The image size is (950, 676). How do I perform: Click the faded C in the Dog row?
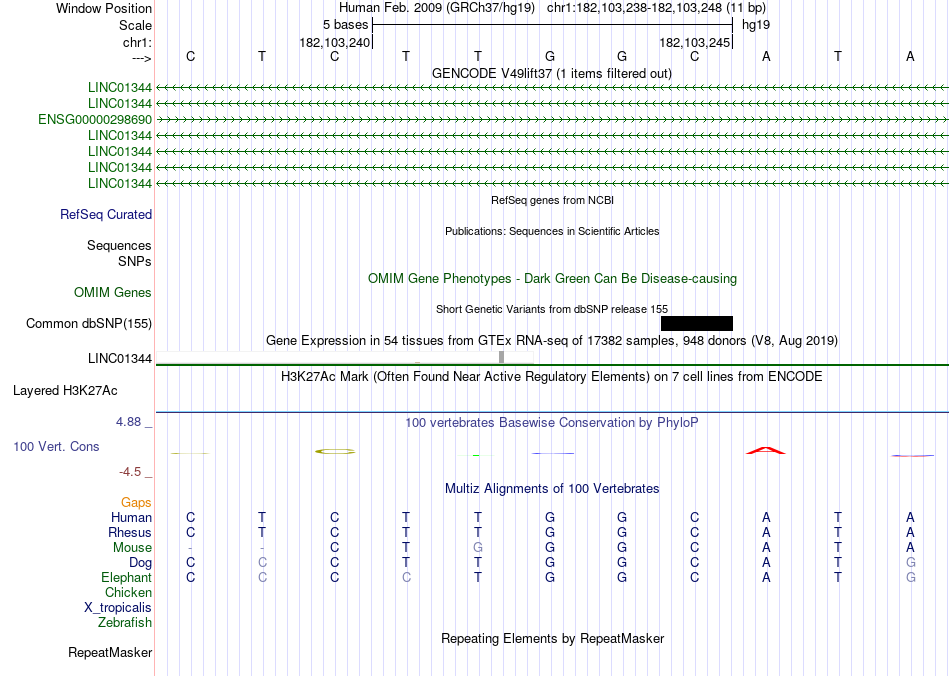coord(262,563)
